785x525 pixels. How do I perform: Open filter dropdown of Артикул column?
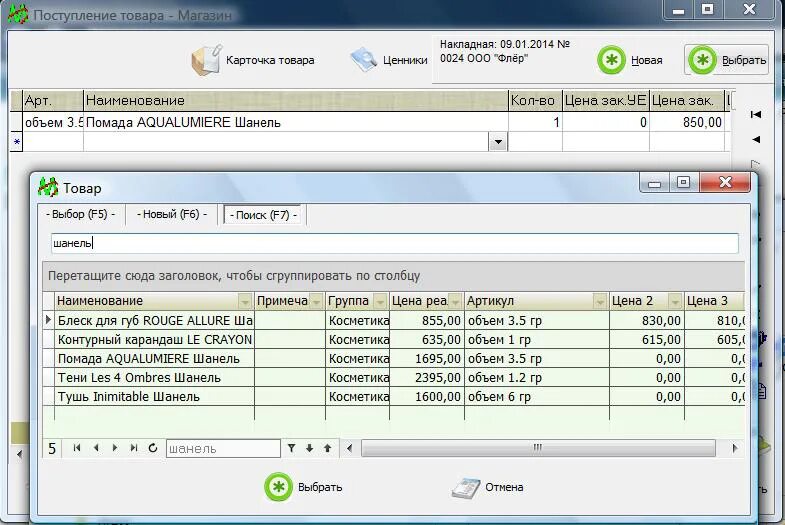(599, 301)
